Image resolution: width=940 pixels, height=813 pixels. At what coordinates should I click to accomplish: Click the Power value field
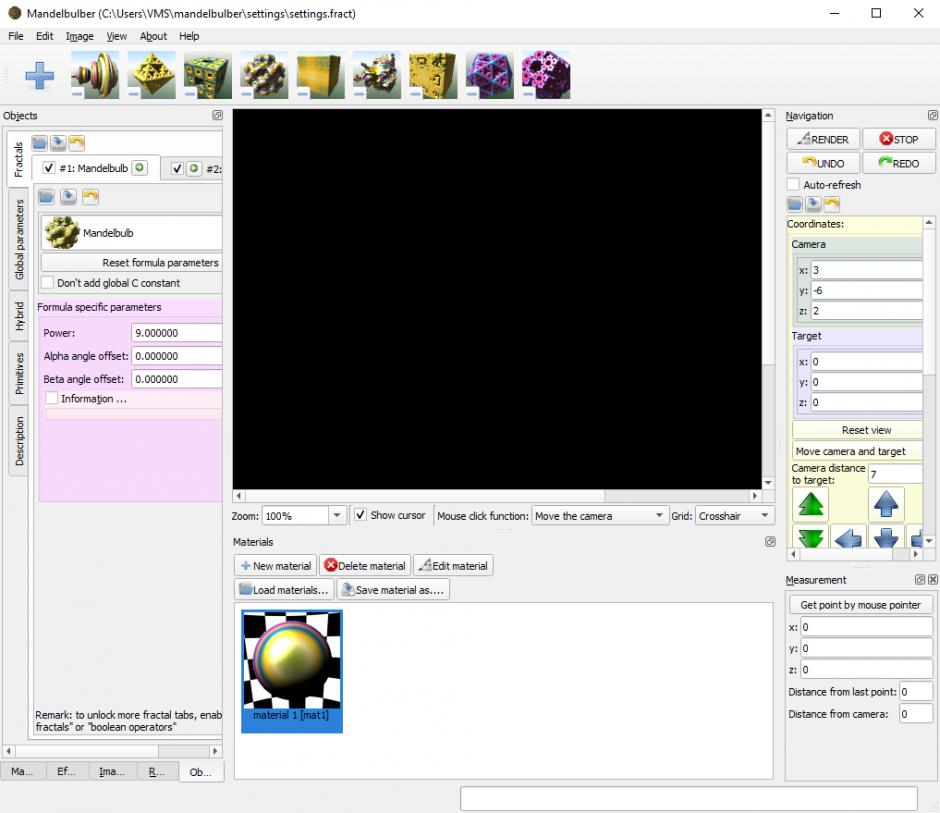pos(177,333)
